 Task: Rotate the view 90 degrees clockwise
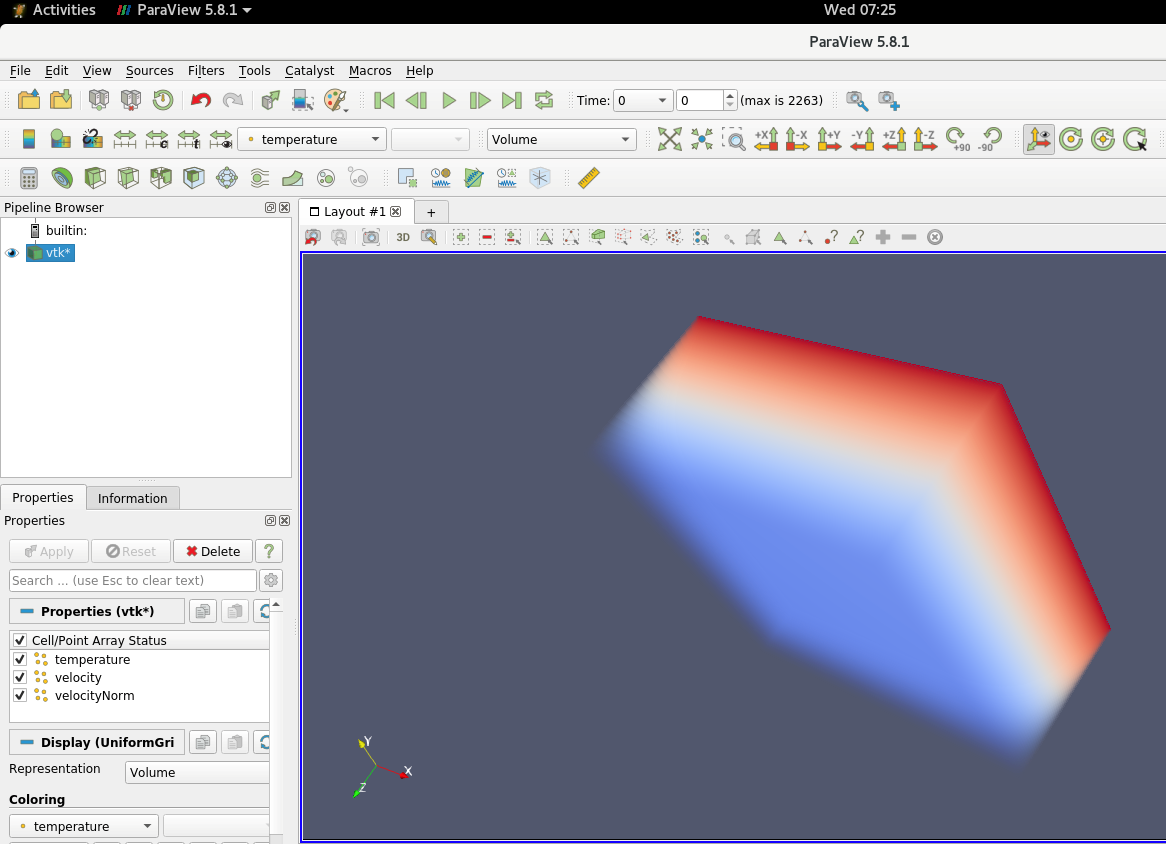958,140
